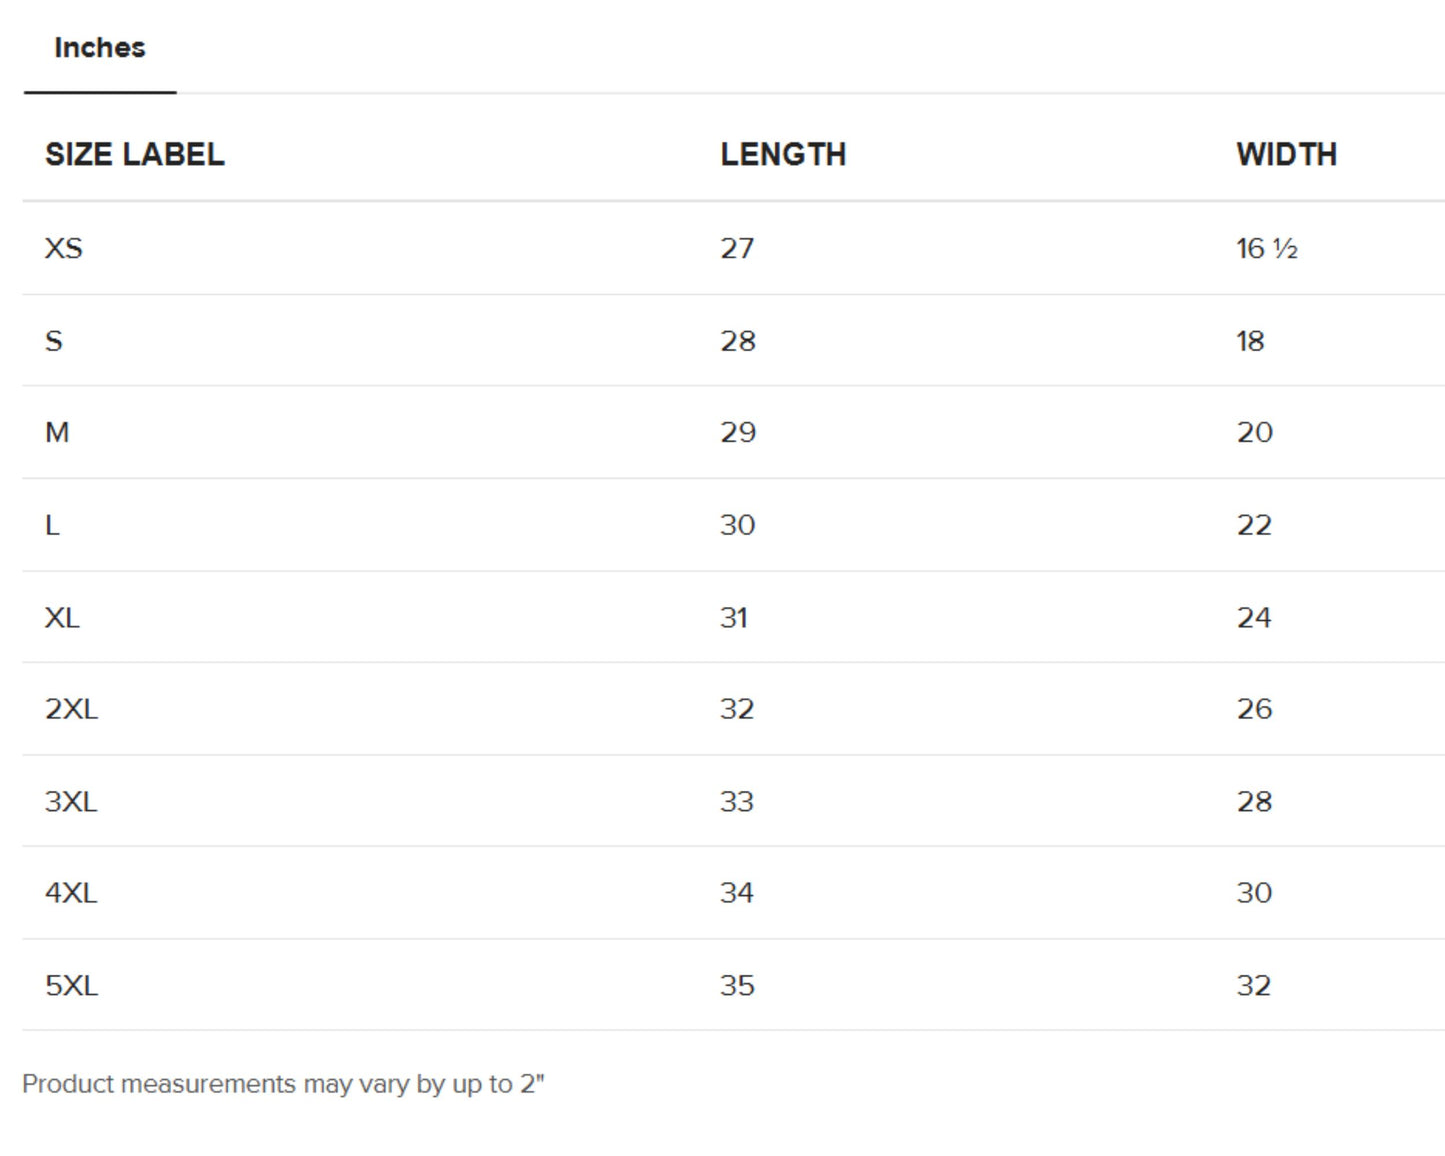Select the 5XL size label
Image resolution: width=1445 pixels, height=1156 pixels.
point(71,986)
